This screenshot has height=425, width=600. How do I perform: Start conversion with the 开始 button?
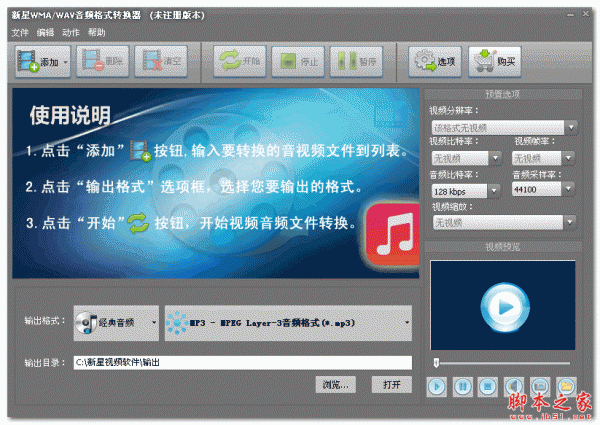pos(240,61)
